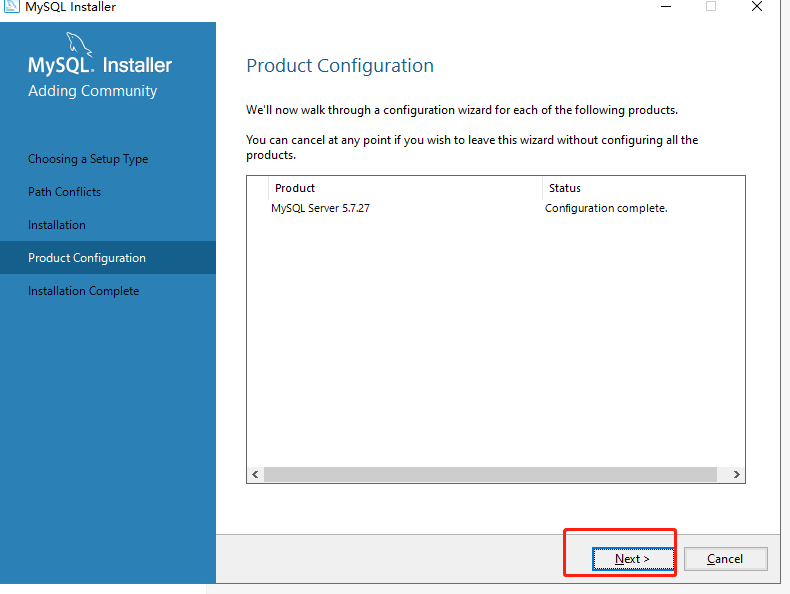Click the Product Configuration heading
This screenshot has width=790, height=594.
click(340, 66)
